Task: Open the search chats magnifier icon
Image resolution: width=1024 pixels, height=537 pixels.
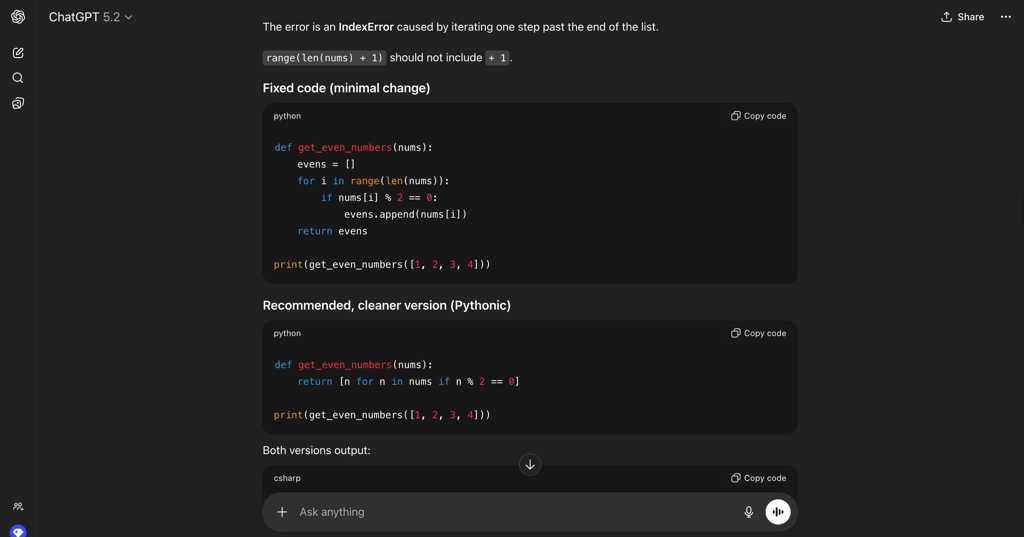Action: click(x=18, y=78)
